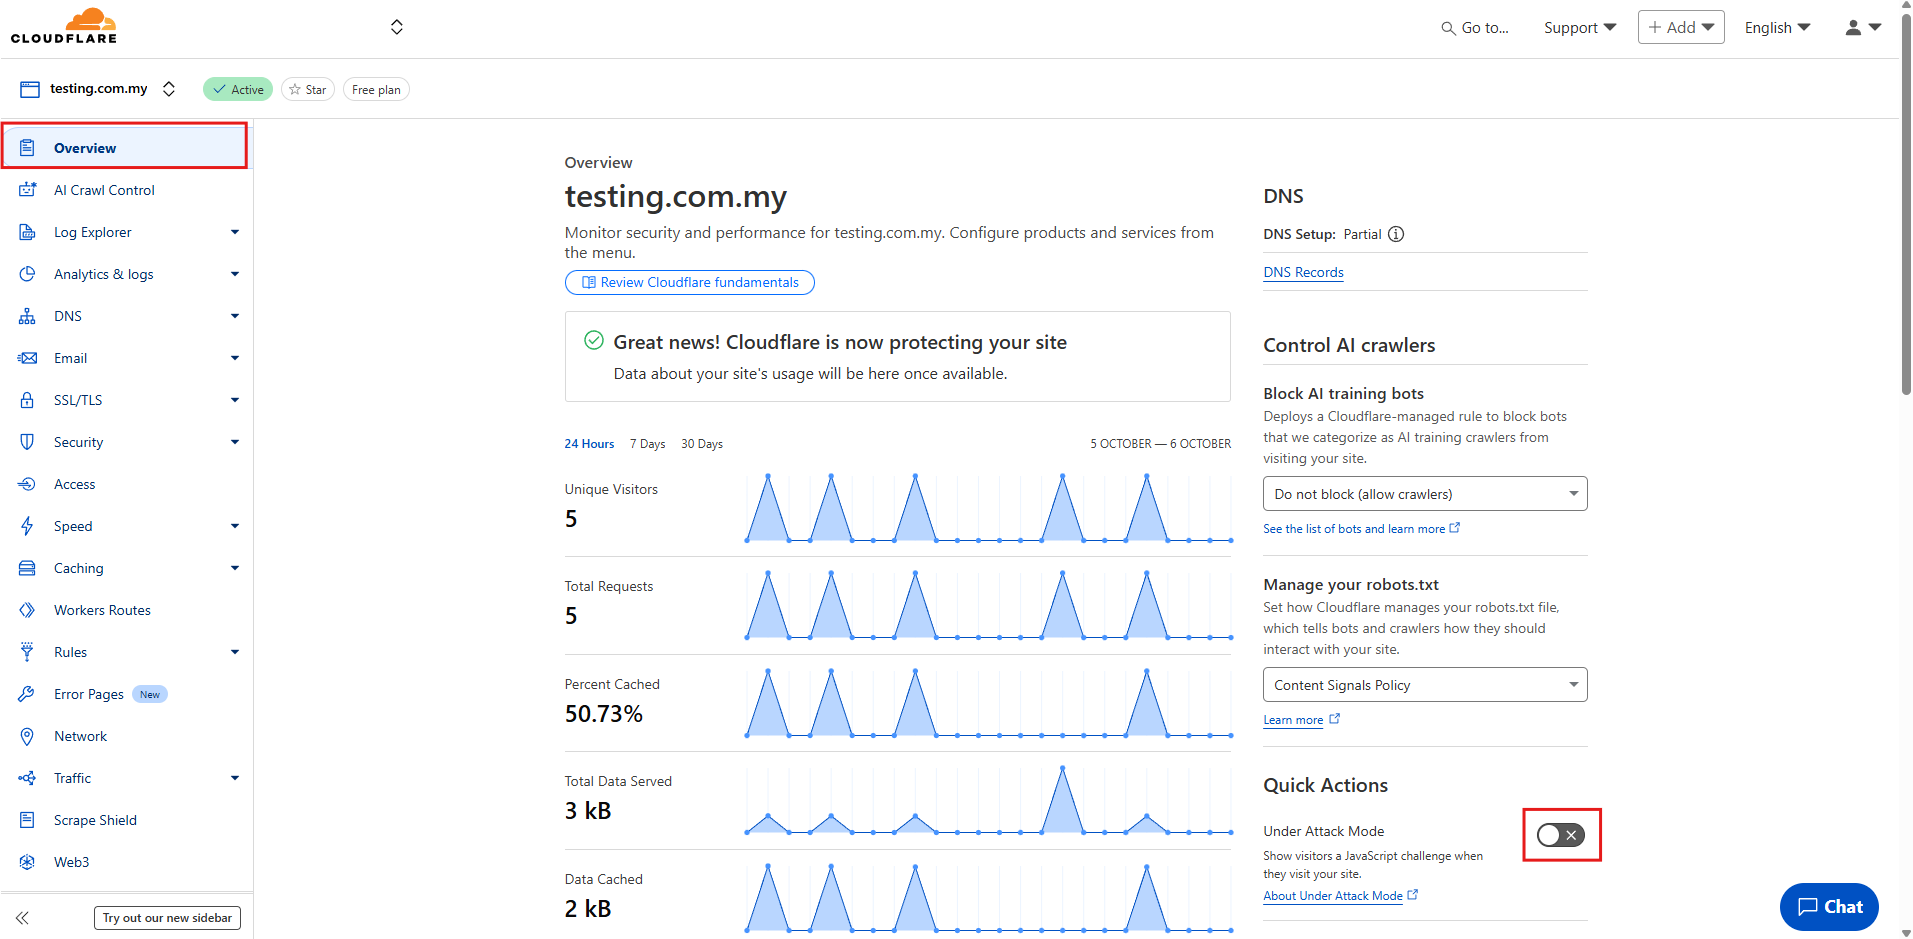Screen dimensions: 1913x939
Task: Click Review Cloudflare fundamentals button
Action: [x=690, y=283]
